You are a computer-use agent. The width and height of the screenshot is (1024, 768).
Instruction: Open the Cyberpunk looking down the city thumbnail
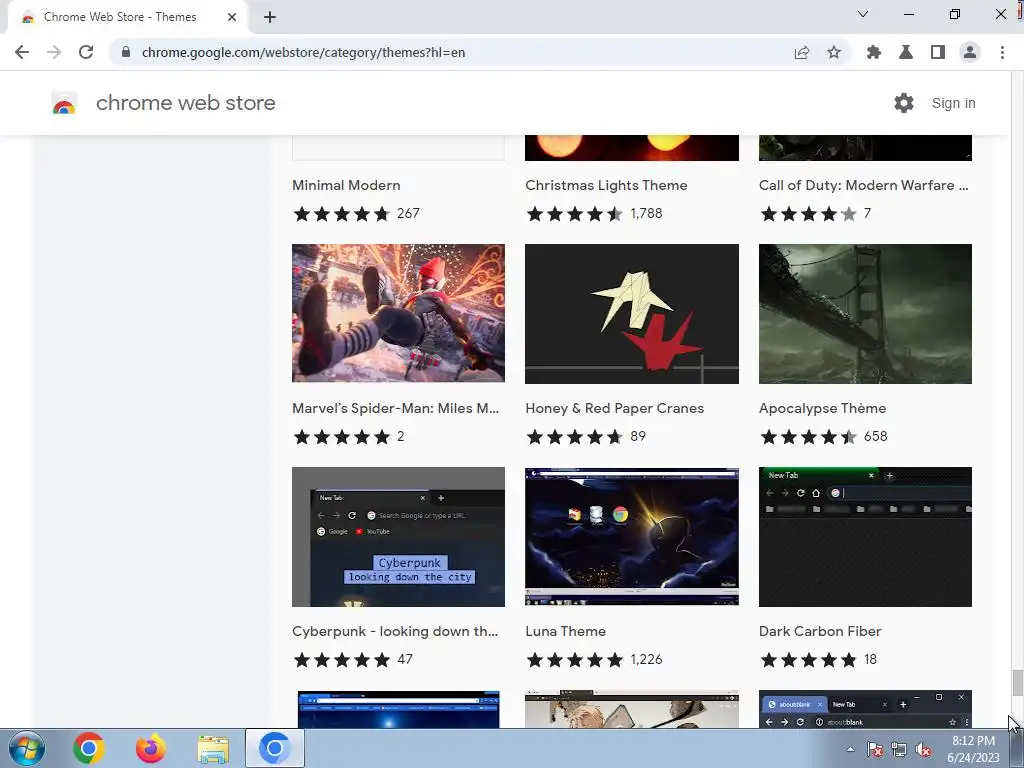tap(398, 537)
